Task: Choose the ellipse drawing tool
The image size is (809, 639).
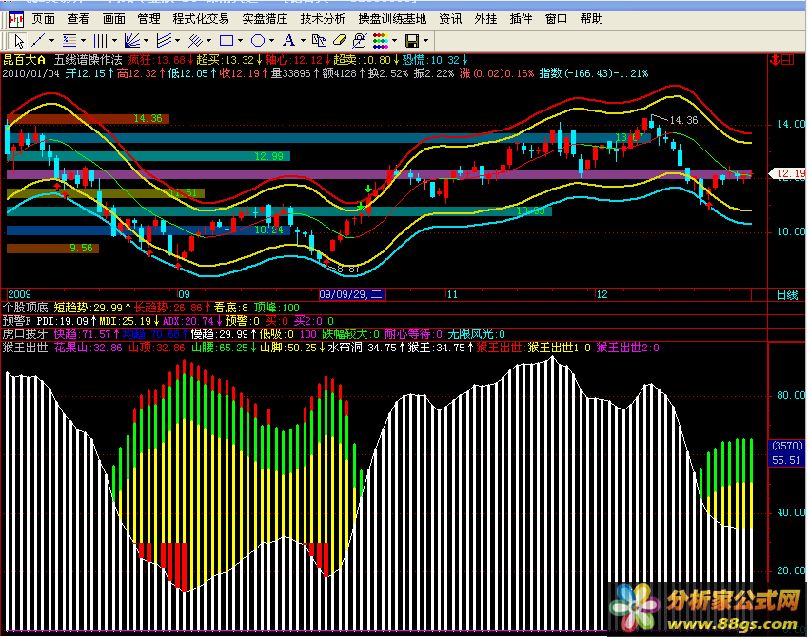Action: coord(257,40)
